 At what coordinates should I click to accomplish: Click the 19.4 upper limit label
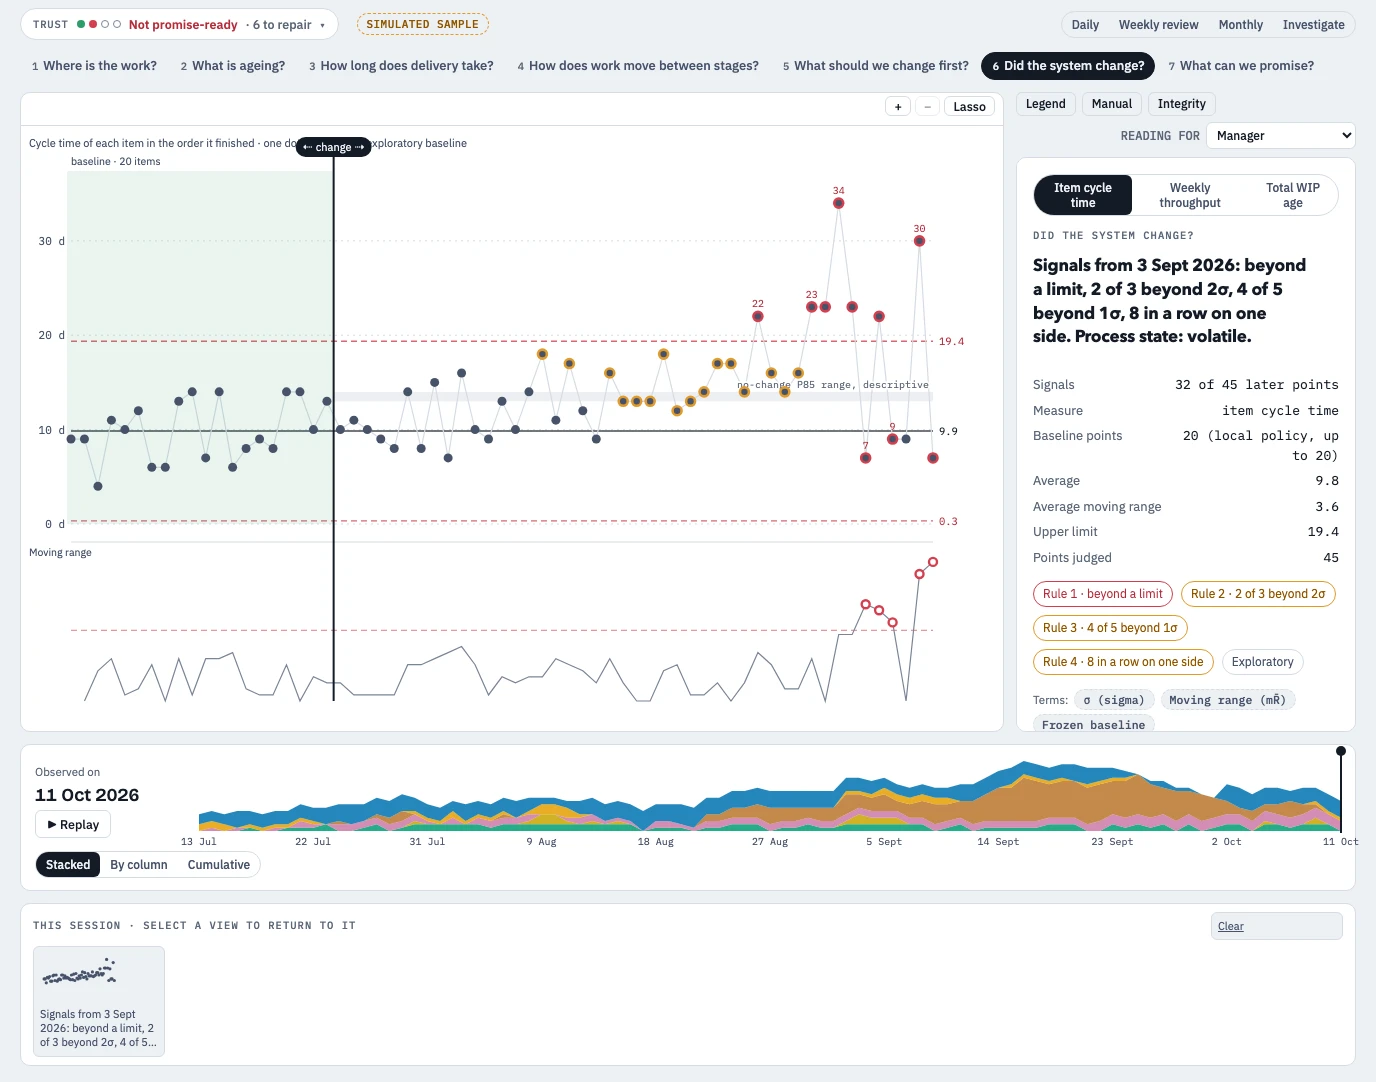(951, 342)
